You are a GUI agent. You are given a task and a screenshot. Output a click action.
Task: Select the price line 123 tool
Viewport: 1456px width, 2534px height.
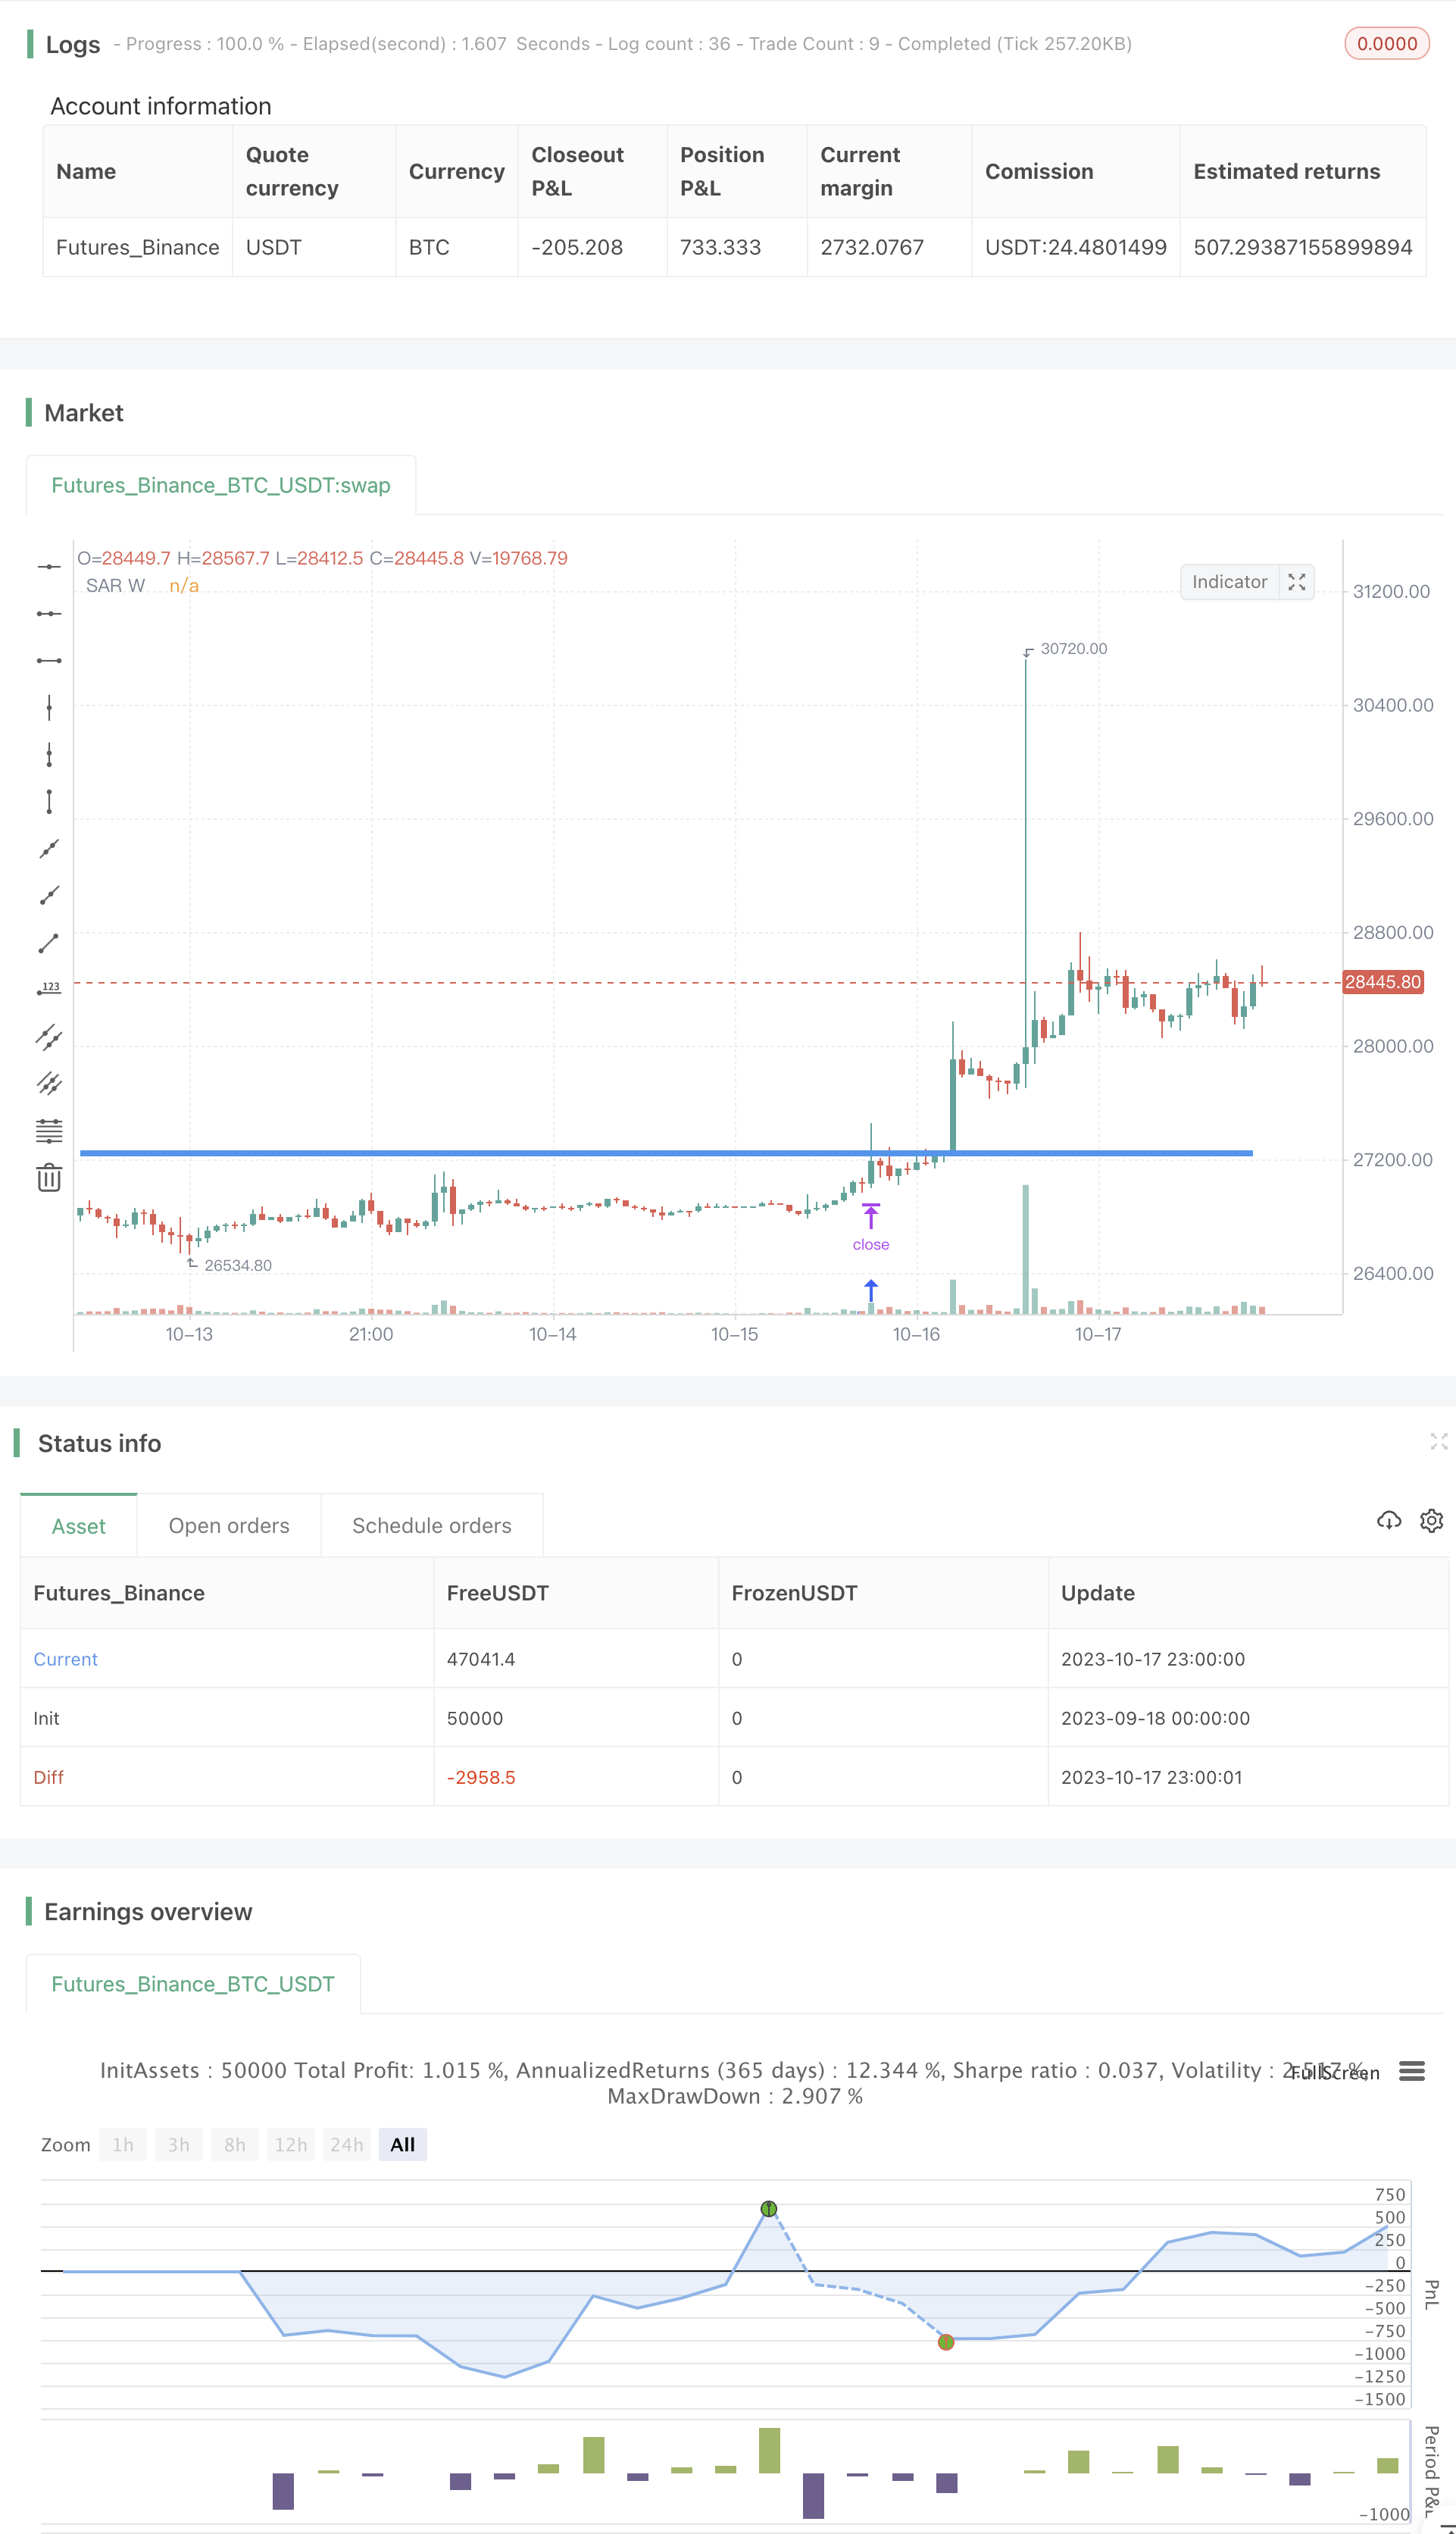(x=49, y=989)
